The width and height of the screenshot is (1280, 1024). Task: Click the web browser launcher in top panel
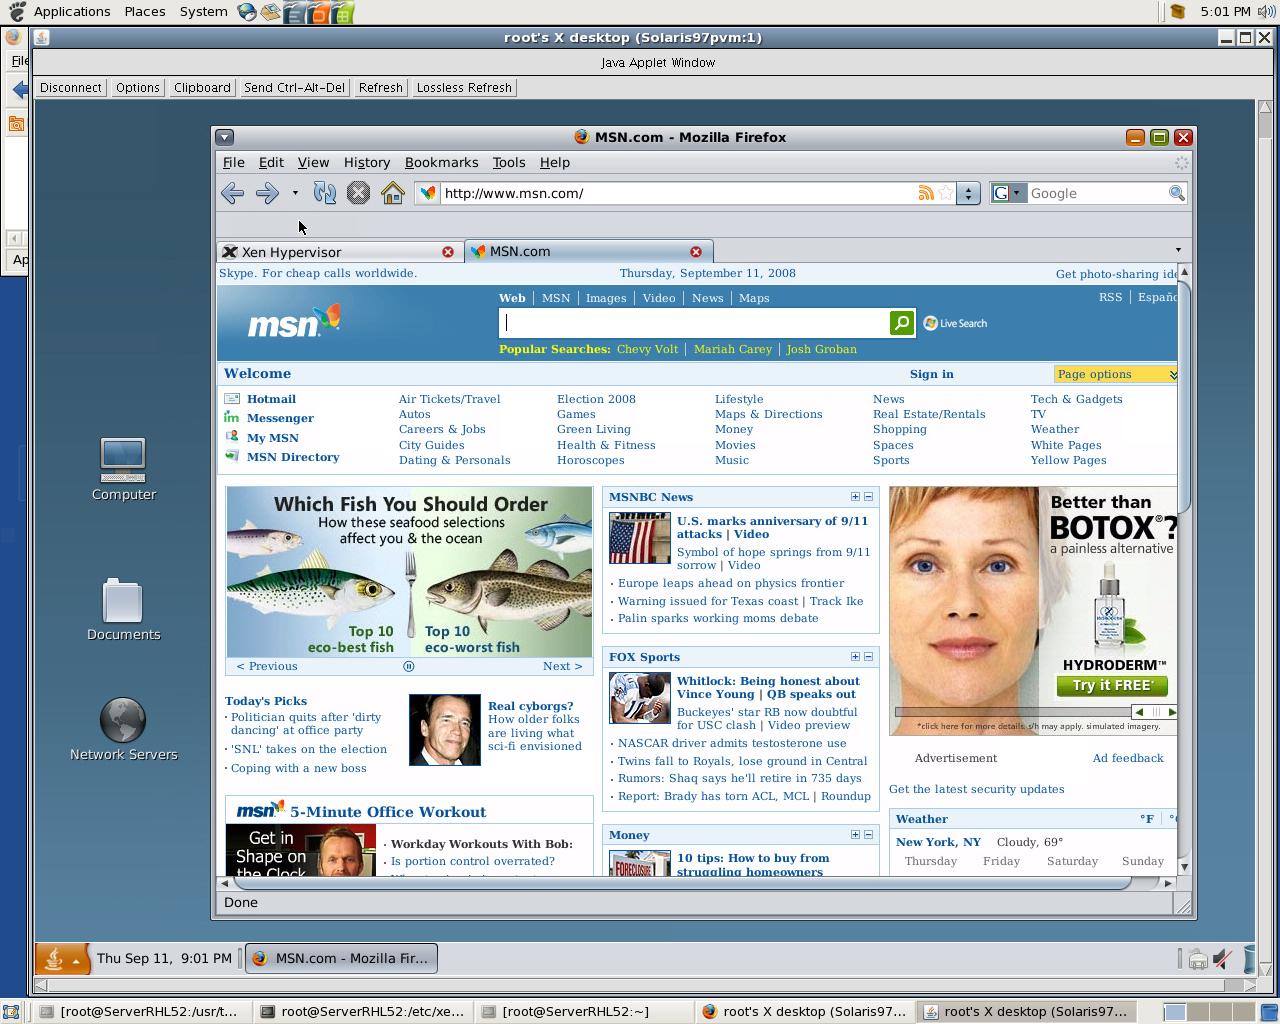tap(247, 12)
